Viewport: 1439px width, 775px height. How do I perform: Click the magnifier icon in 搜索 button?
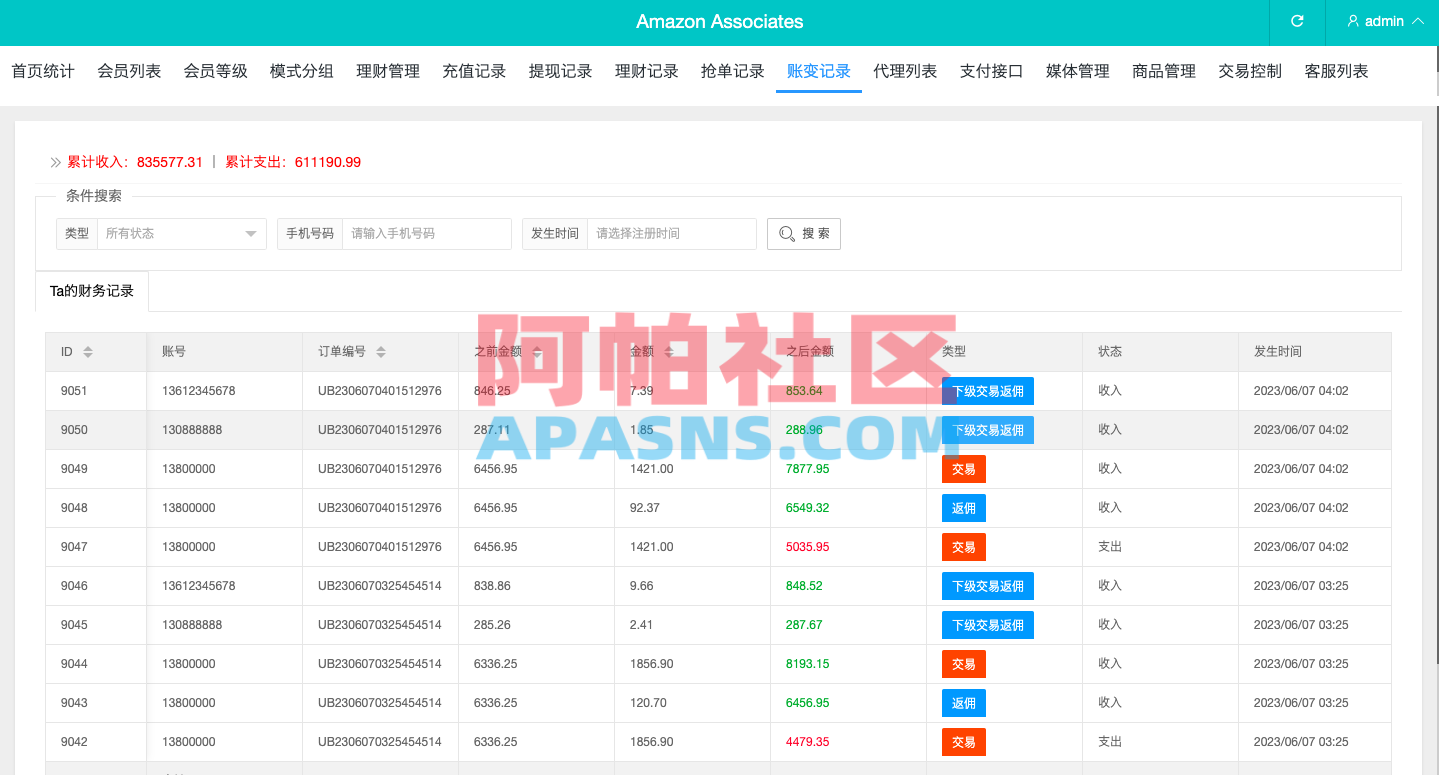pyautogui.click(x=787, y=234)
